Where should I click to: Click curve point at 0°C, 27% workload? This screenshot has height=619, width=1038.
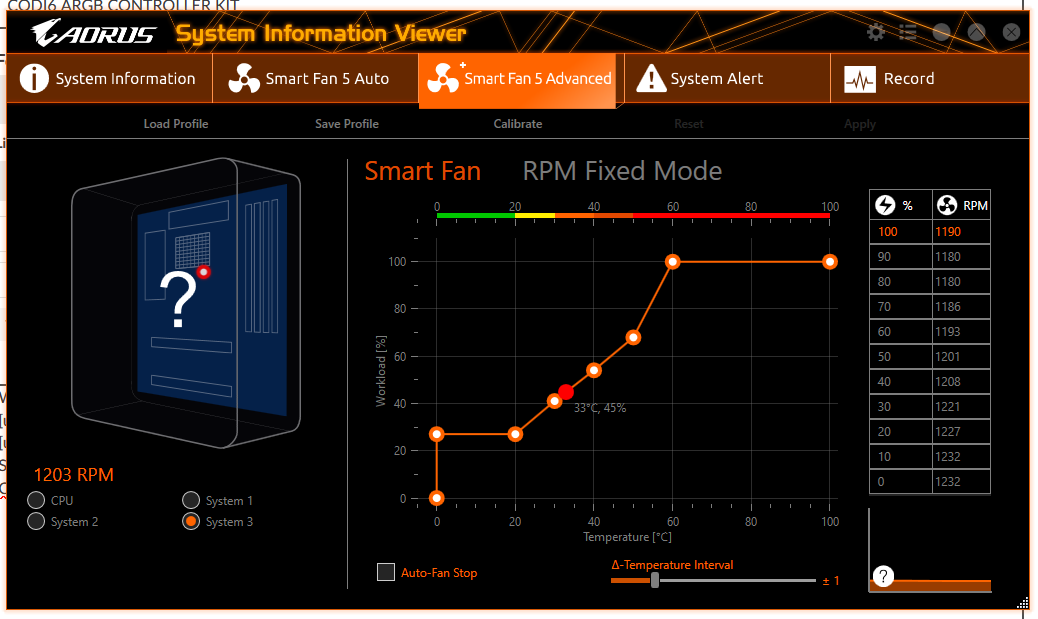pos(436,434)
